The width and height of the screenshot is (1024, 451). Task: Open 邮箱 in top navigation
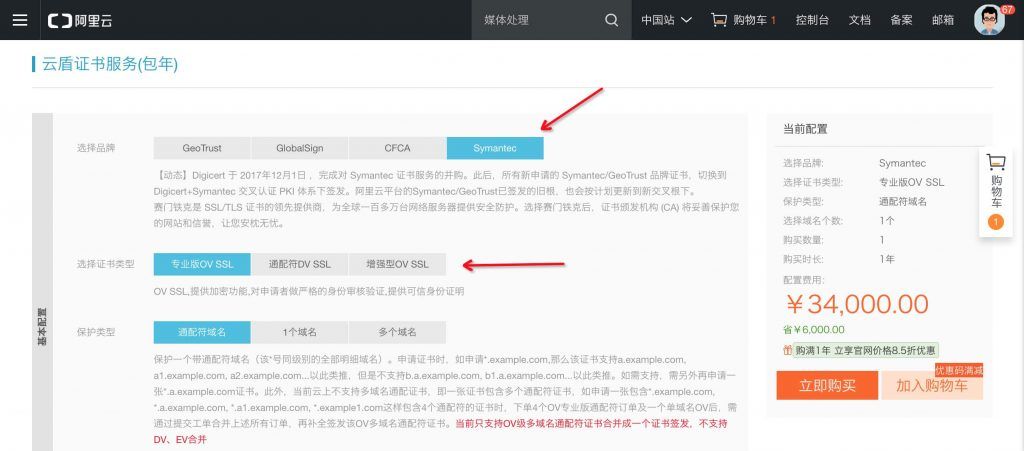coord(943,20)
